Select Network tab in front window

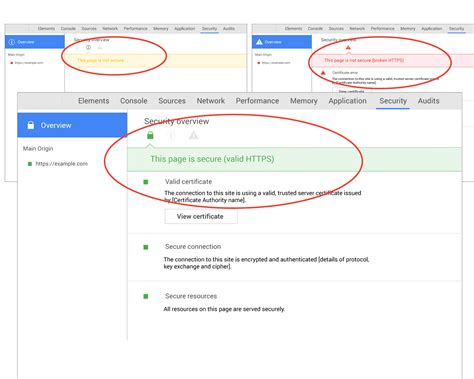coord(211,101)
